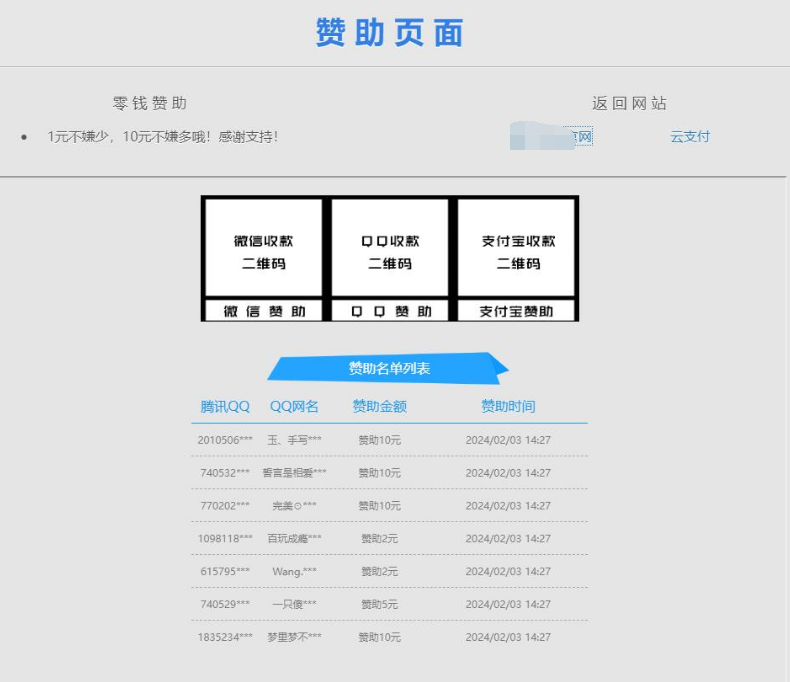
Task: Click the 赞助金额 column header
Action: 379,406
